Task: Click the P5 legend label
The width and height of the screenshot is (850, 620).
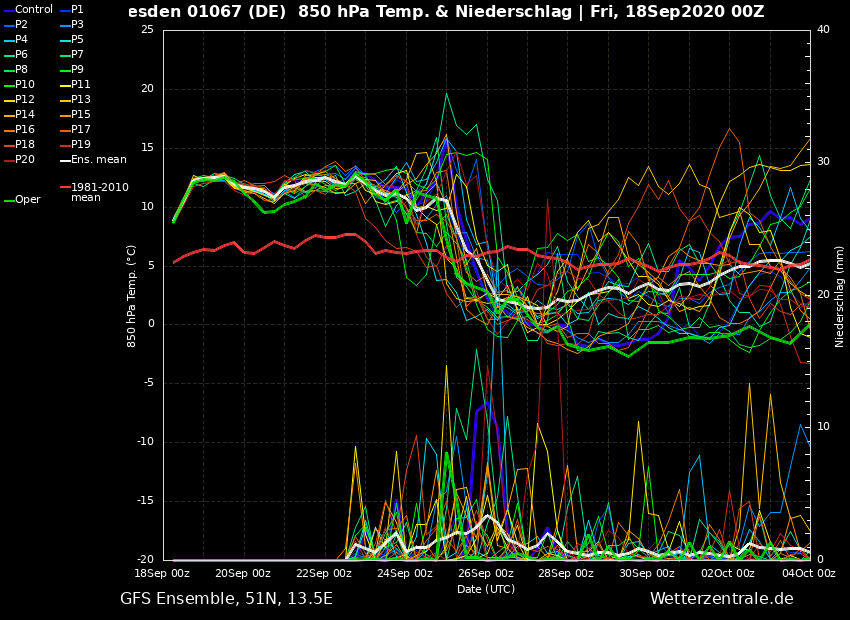Action: point(77,40)
